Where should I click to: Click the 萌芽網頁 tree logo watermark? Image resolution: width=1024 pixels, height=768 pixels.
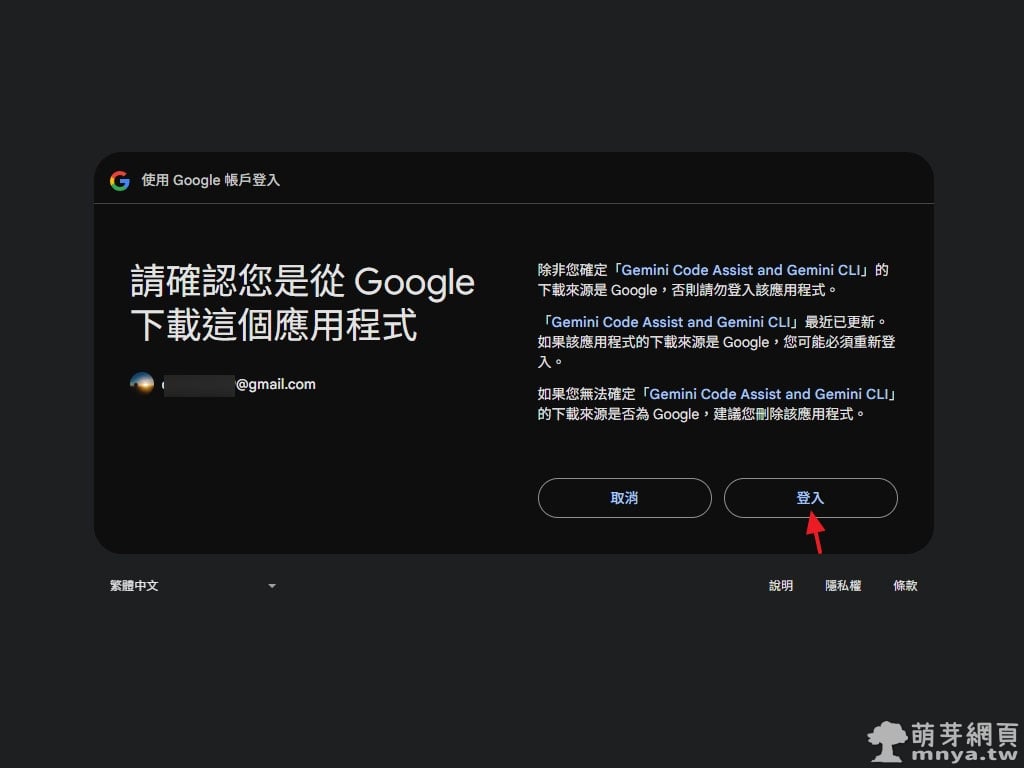click(887, 742)
